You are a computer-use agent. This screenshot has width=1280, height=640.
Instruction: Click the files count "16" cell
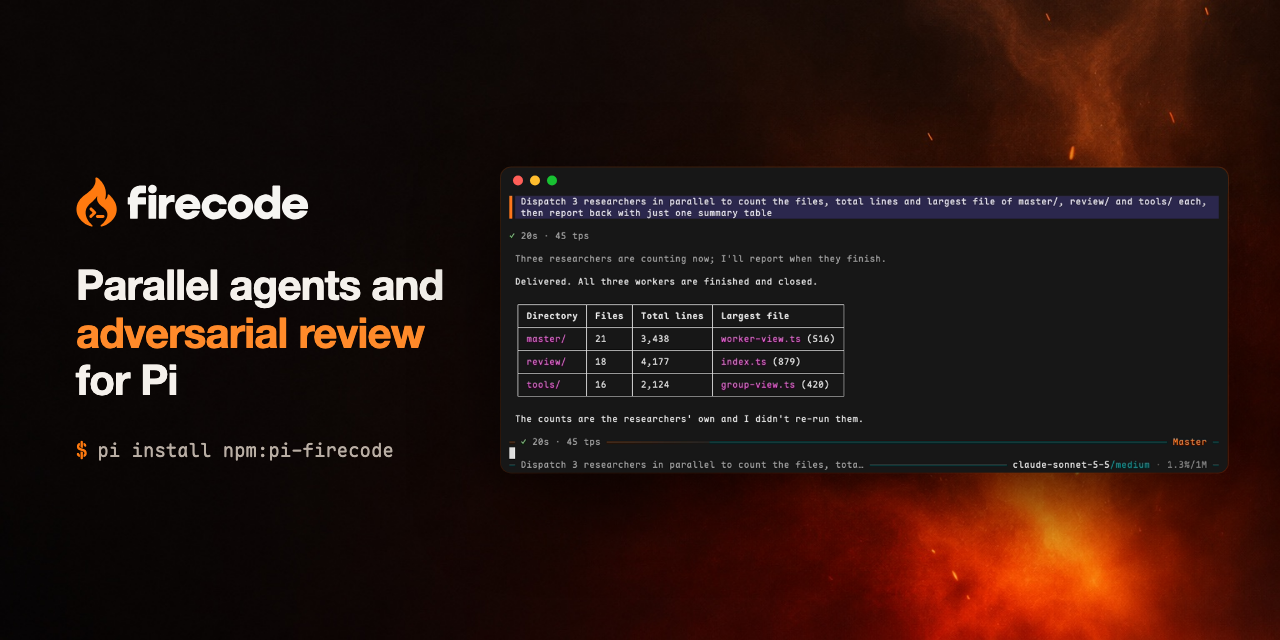tap(609, 385)
